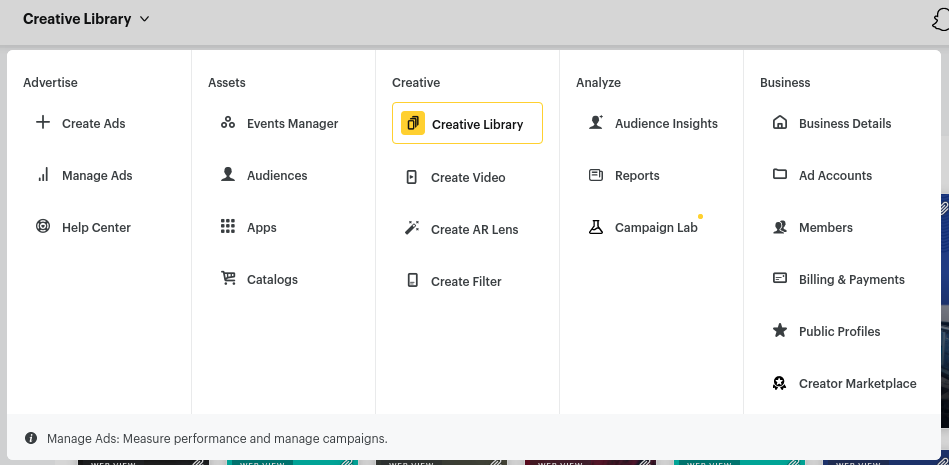949x465 pixels.
Task: Click the yellow Creative Library icon
Action: (x=413, y=123)
